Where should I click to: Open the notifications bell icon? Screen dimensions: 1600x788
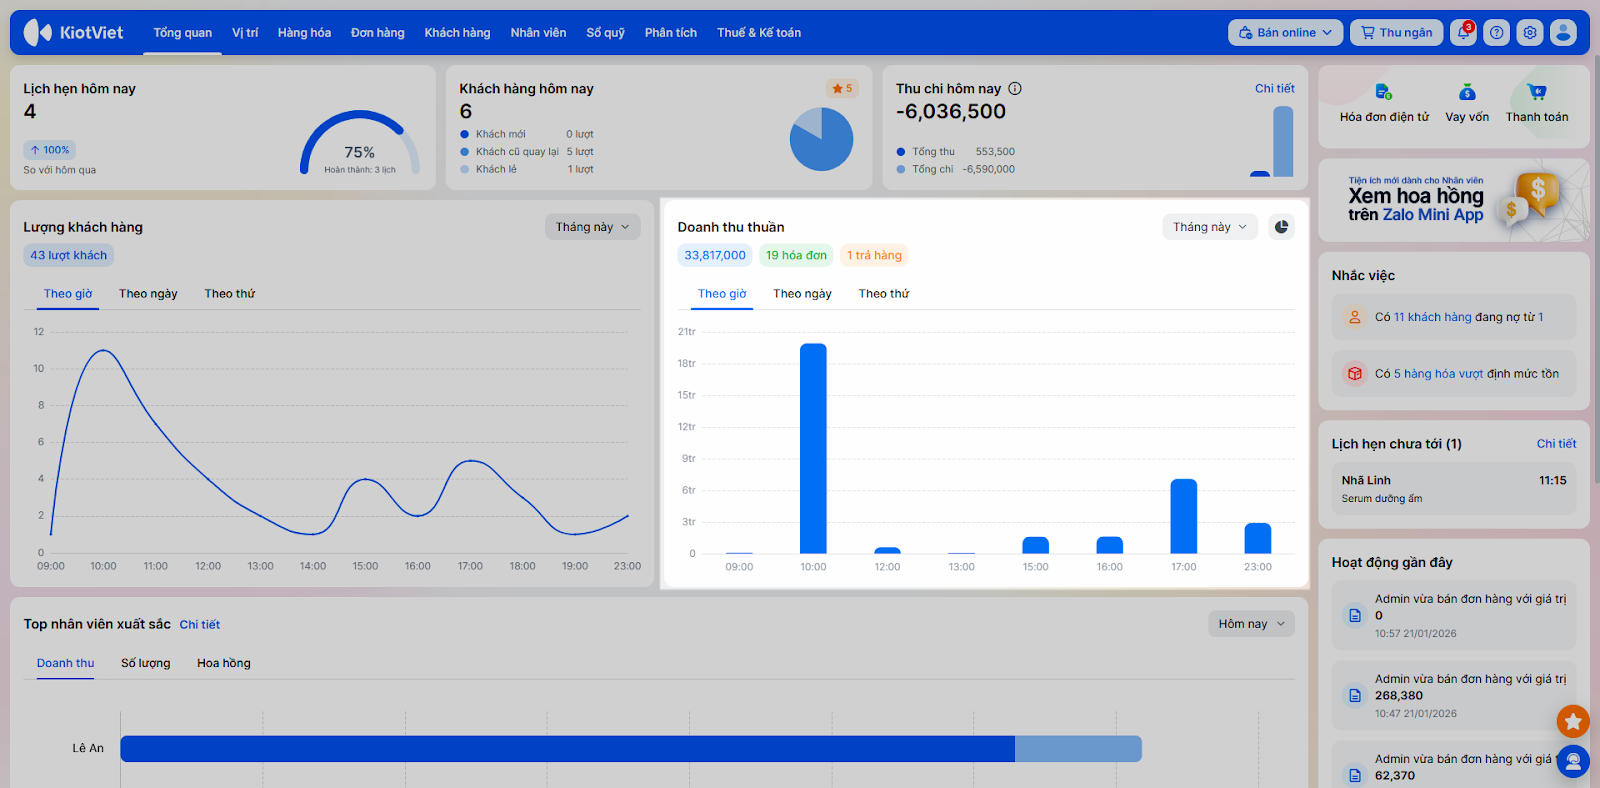click(x=1463, y=33)
